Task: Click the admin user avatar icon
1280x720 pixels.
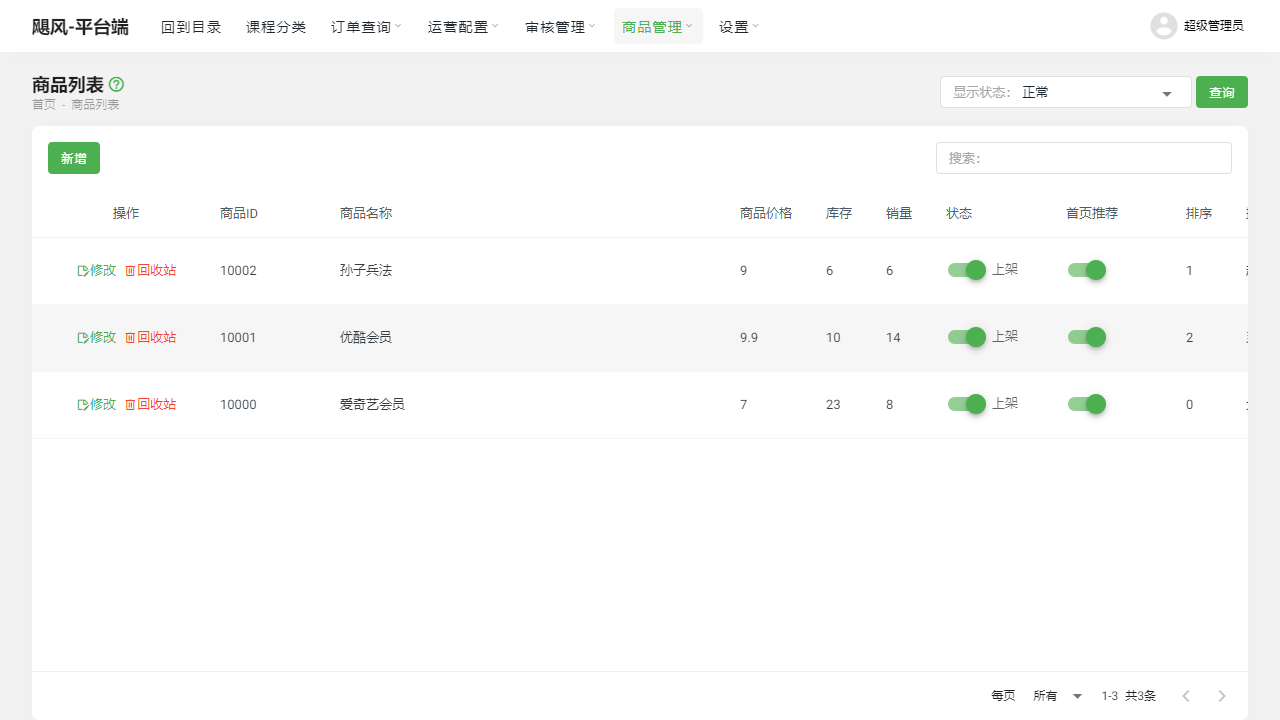Action: click(x=1163, y=26)
